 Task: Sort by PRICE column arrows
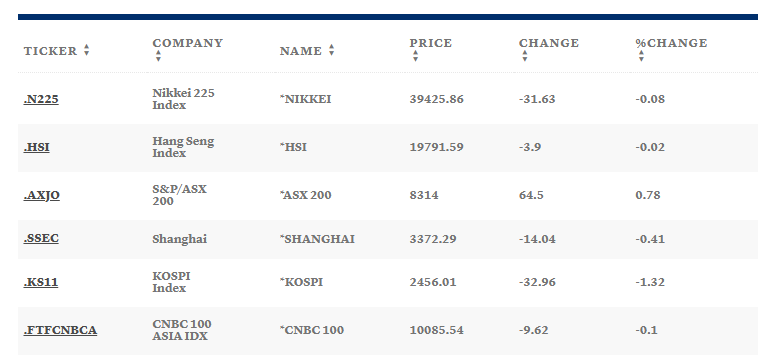click(415, 56)
